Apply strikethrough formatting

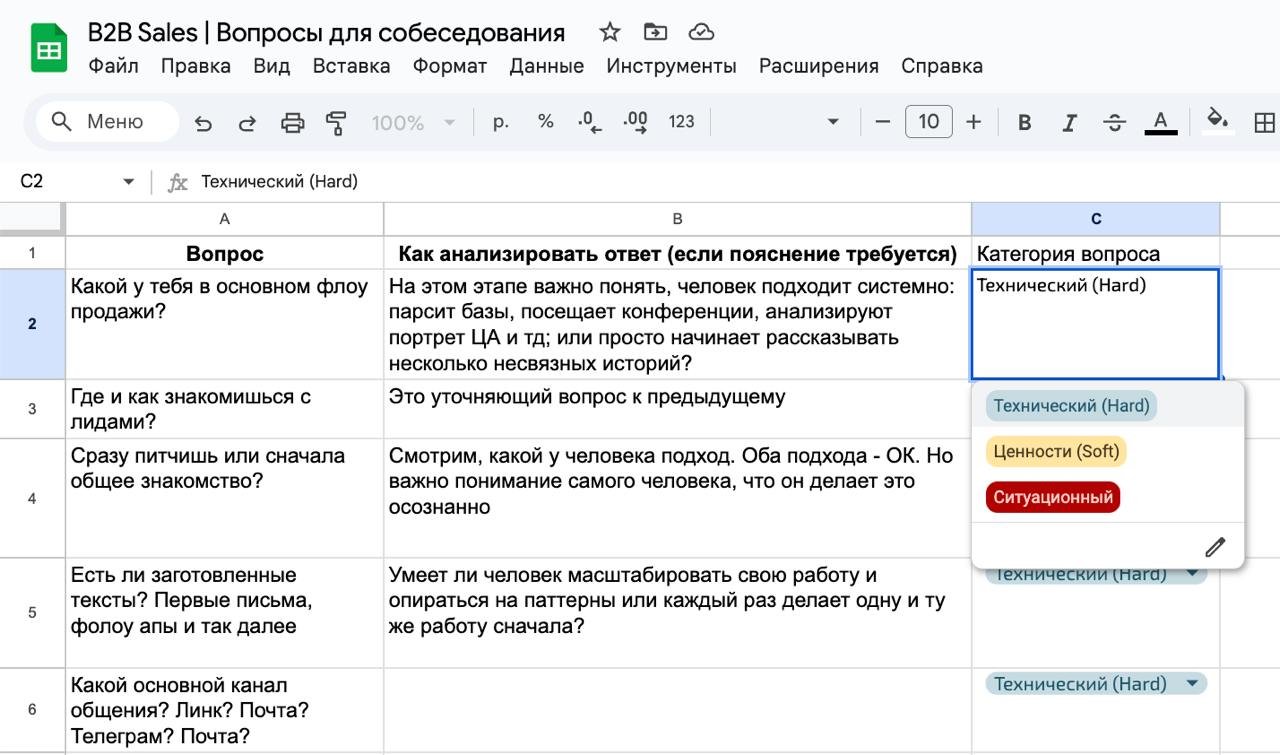click(x=1114, y=122)
